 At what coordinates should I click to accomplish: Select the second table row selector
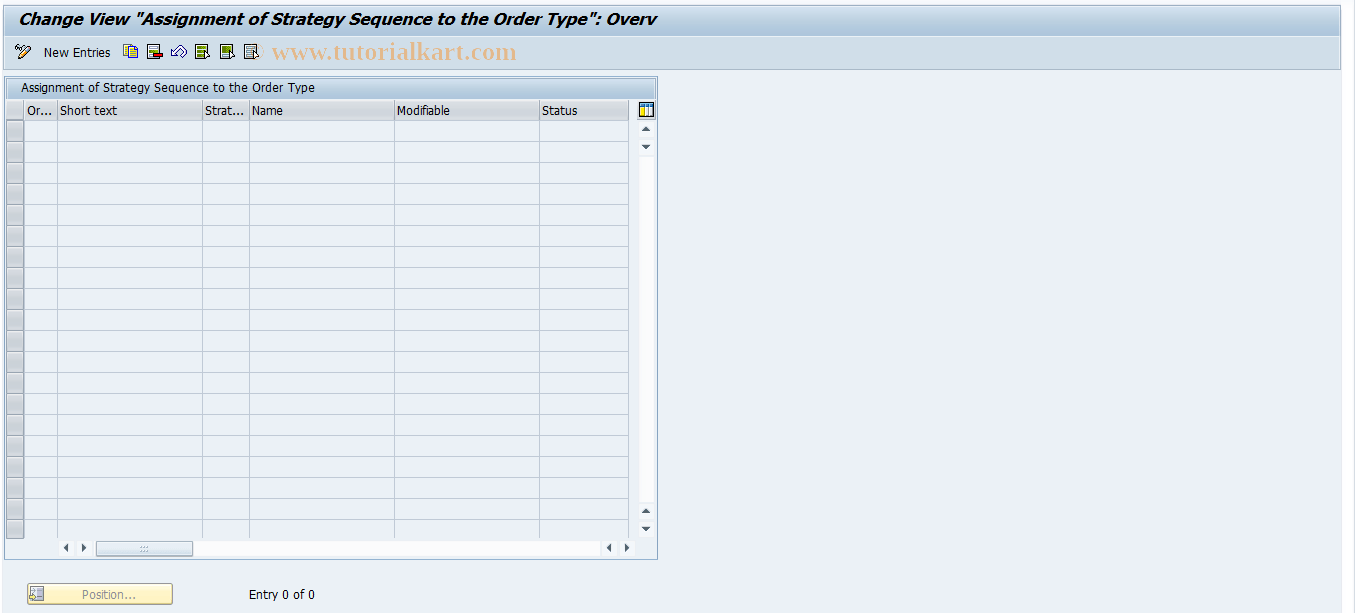coord(14,151)
